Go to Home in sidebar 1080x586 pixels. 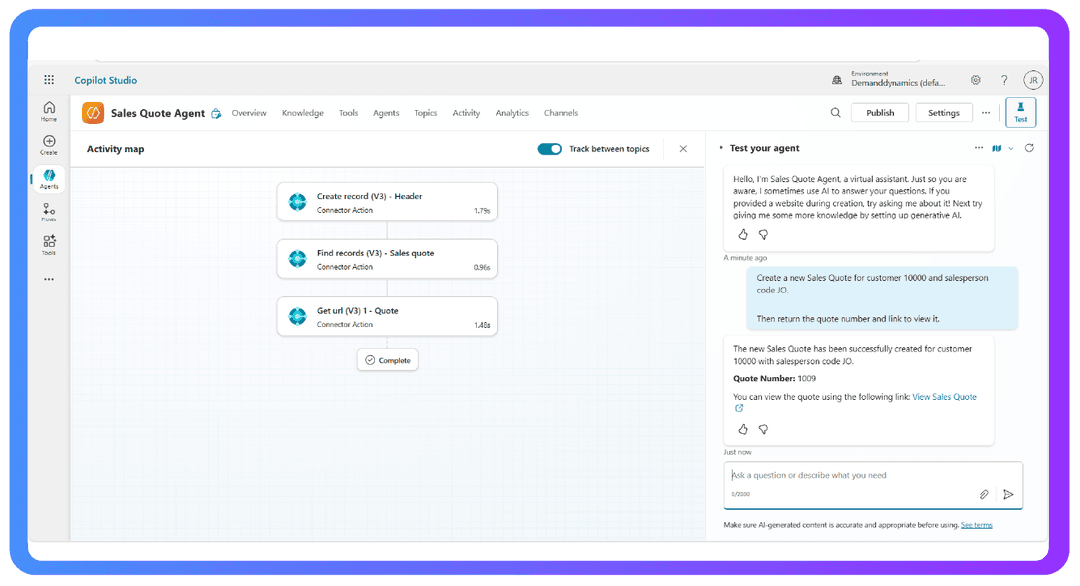49,111
